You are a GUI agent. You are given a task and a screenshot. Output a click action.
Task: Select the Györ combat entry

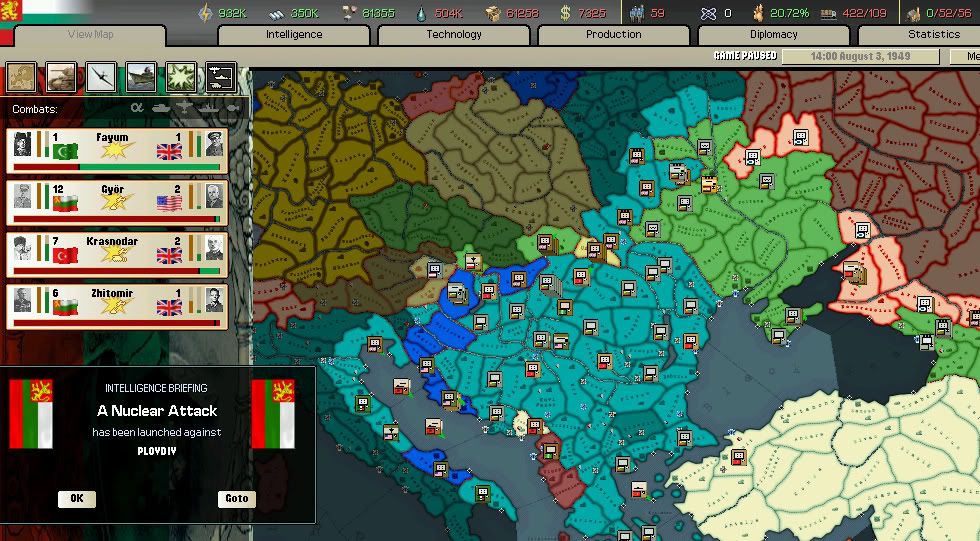click(x=117, y=202)
